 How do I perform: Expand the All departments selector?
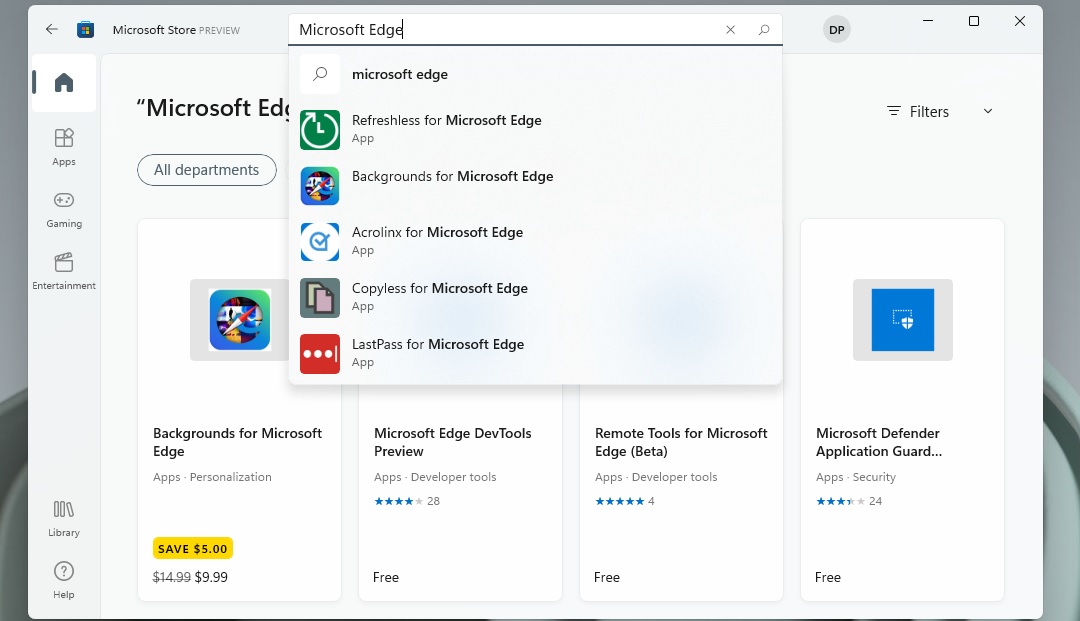tap(206, 170)
